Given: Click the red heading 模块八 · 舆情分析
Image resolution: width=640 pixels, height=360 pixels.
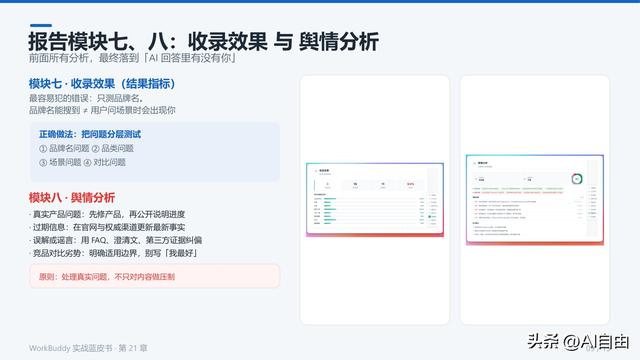Looking at the screenshot, I should tap(72, 198).
